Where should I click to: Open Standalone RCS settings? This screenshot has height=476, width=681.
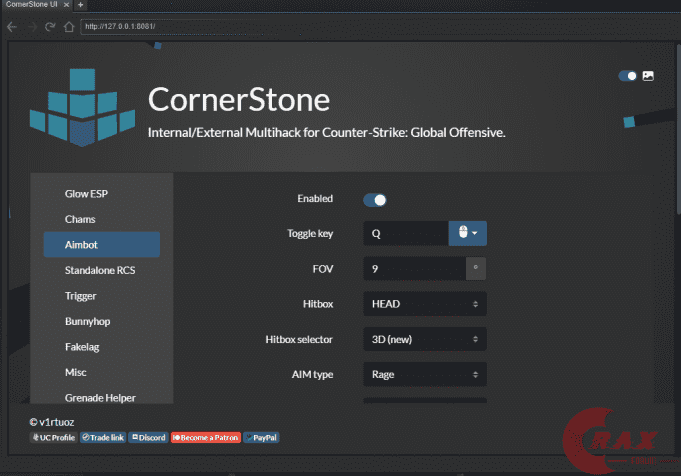pyautogui.click(x=102, y=270)
